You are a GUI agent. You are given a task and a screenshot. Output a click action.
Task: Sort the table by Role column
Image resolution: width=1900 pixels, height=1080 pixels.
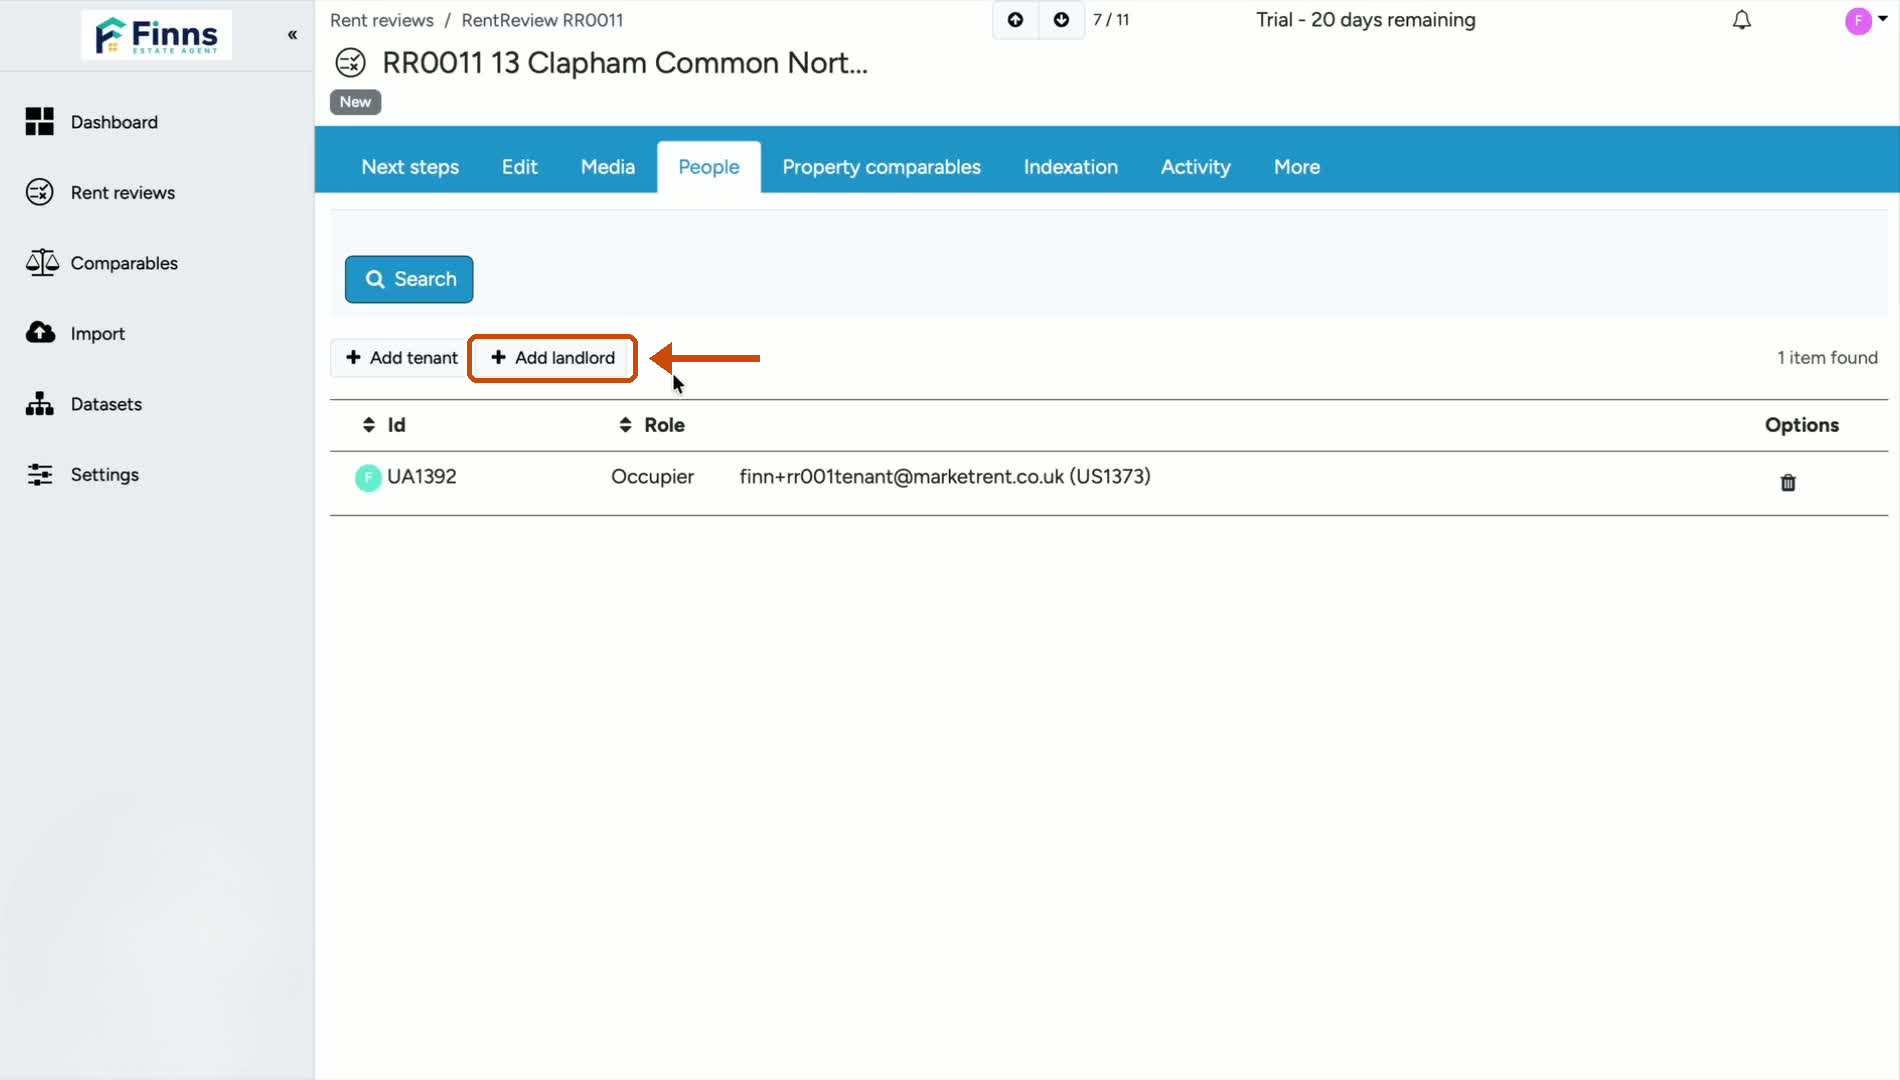coord(652,425)
